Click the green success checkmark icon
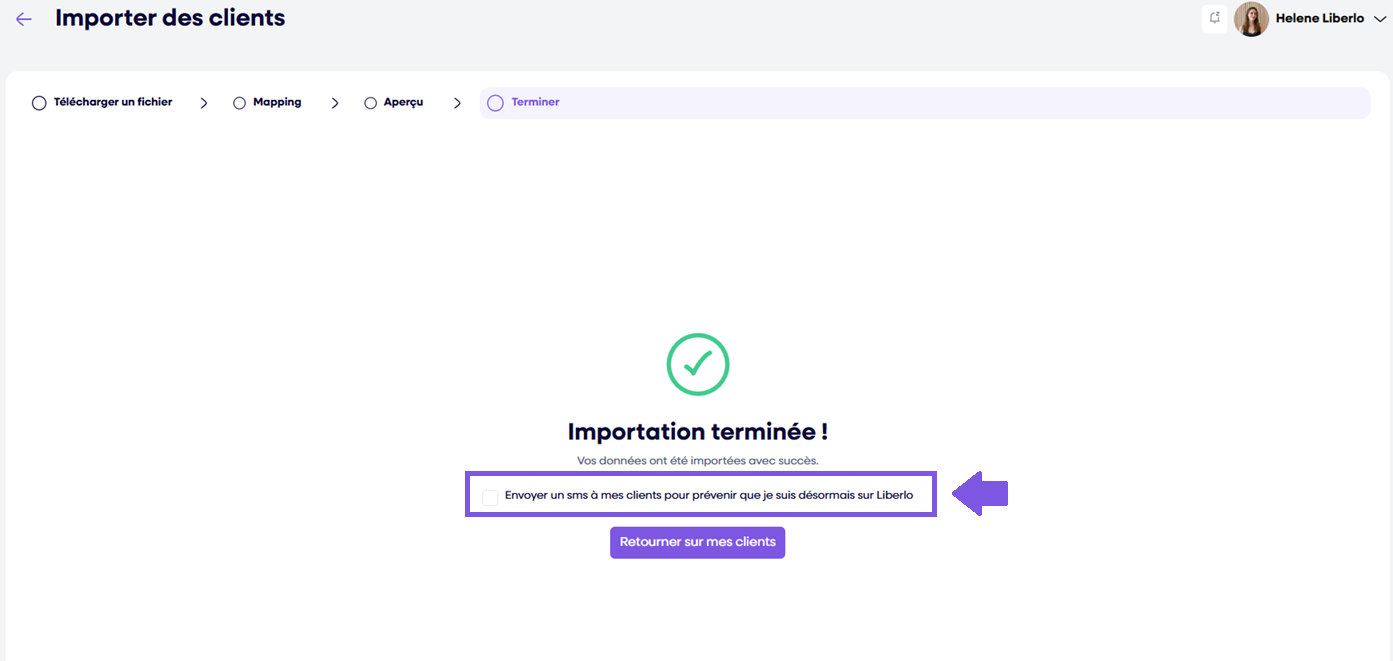 coord(697,364)
